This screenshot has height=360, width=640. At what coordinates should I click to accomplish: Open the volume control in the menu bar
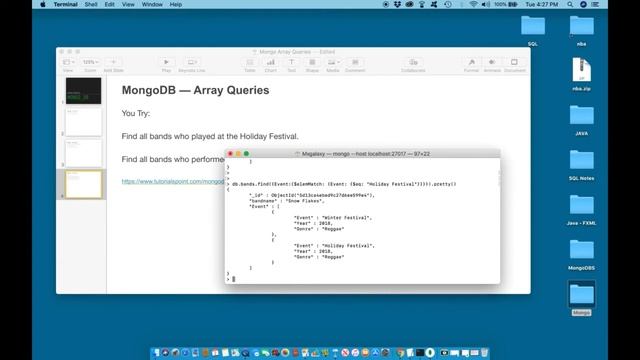[485, 4]
